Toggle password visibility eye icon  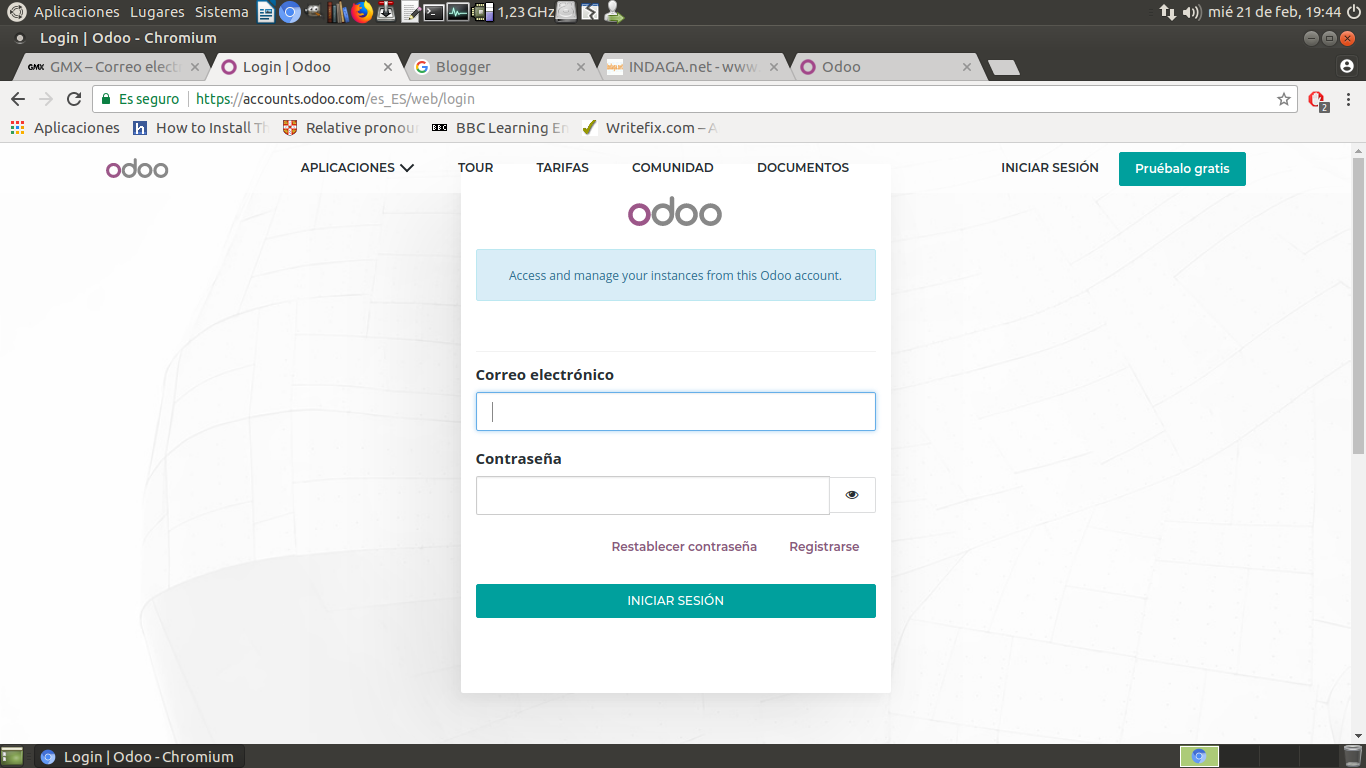[x=852, y=495]
